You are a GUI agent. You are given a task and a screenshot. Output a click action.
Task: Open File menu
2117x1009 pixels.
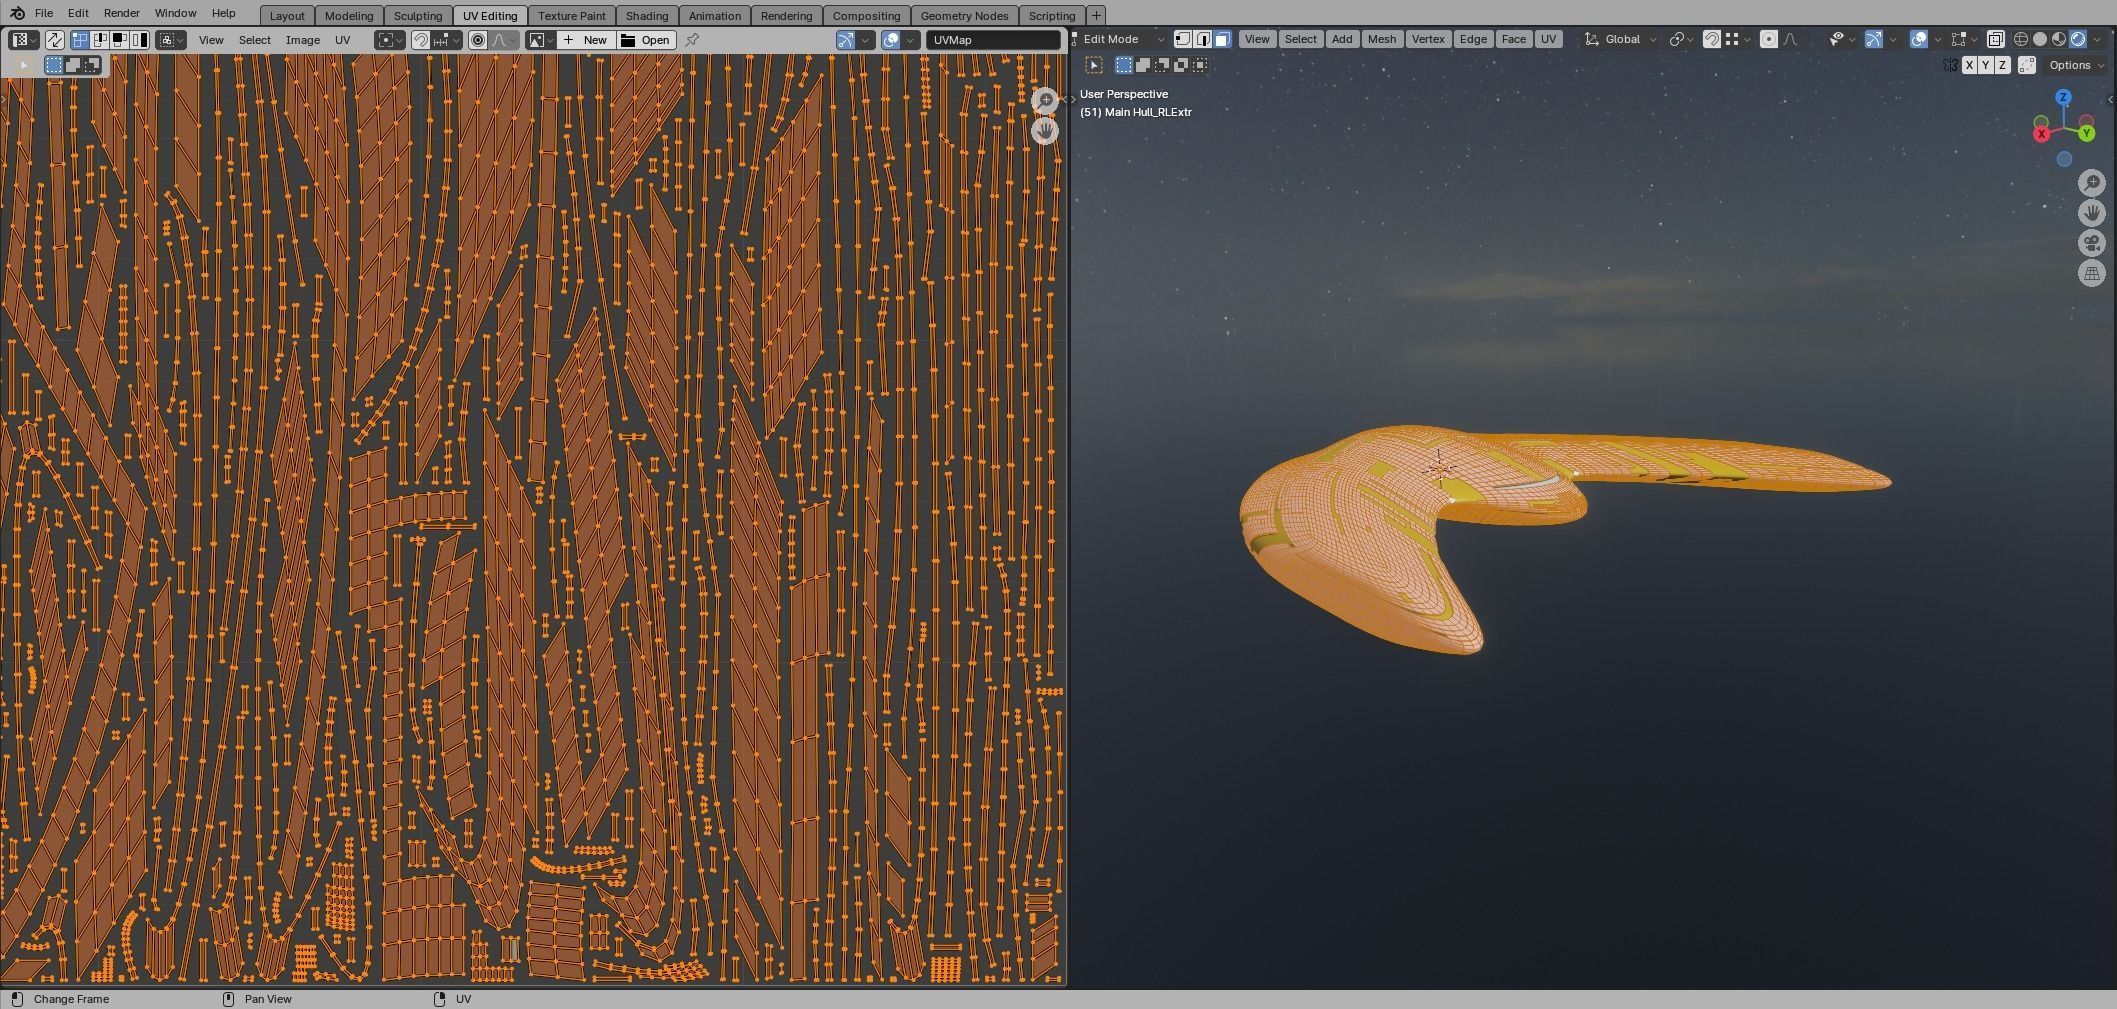44,13
